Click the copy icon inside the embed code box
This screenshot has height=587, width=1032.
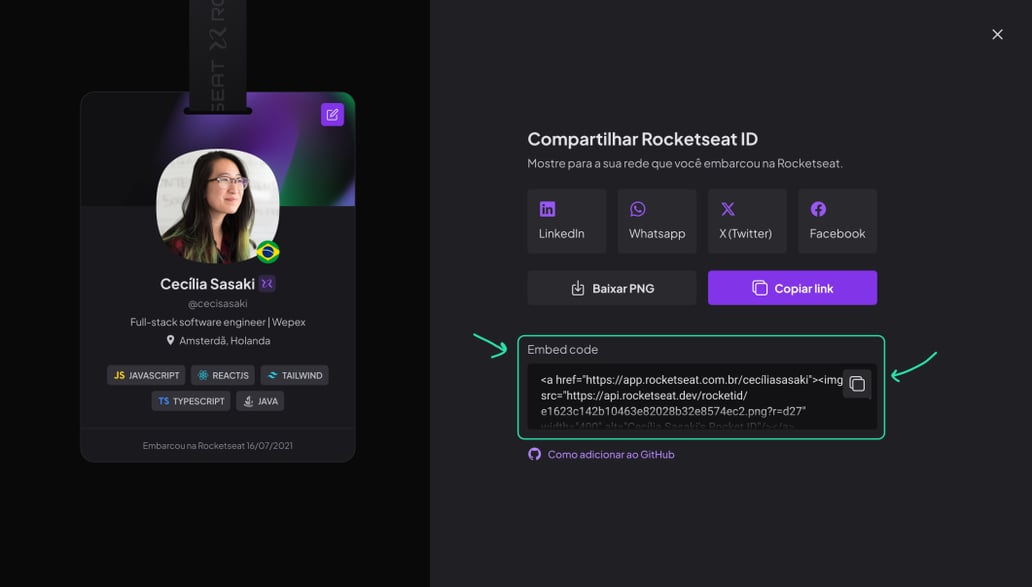857,383
